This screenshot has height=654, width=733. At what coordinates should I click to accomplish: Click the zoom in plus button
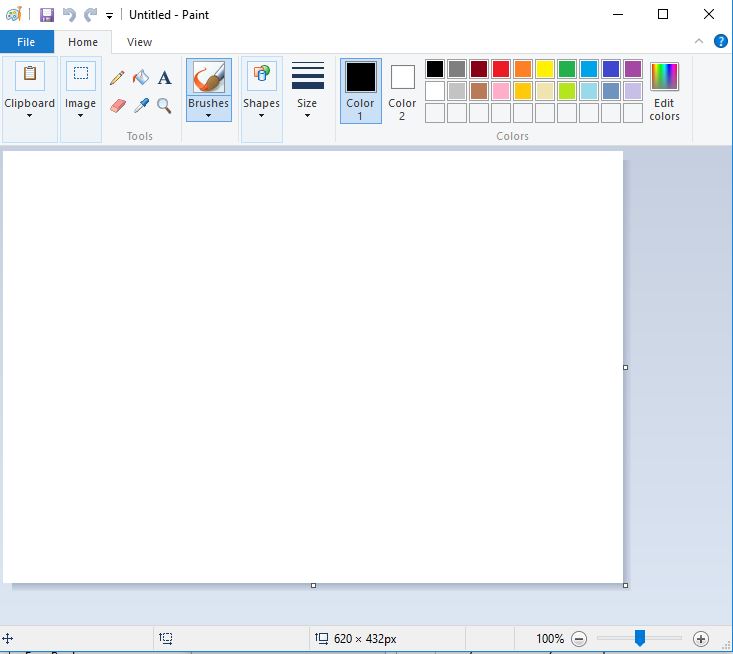pyautogui.click(x=701, y=639)
